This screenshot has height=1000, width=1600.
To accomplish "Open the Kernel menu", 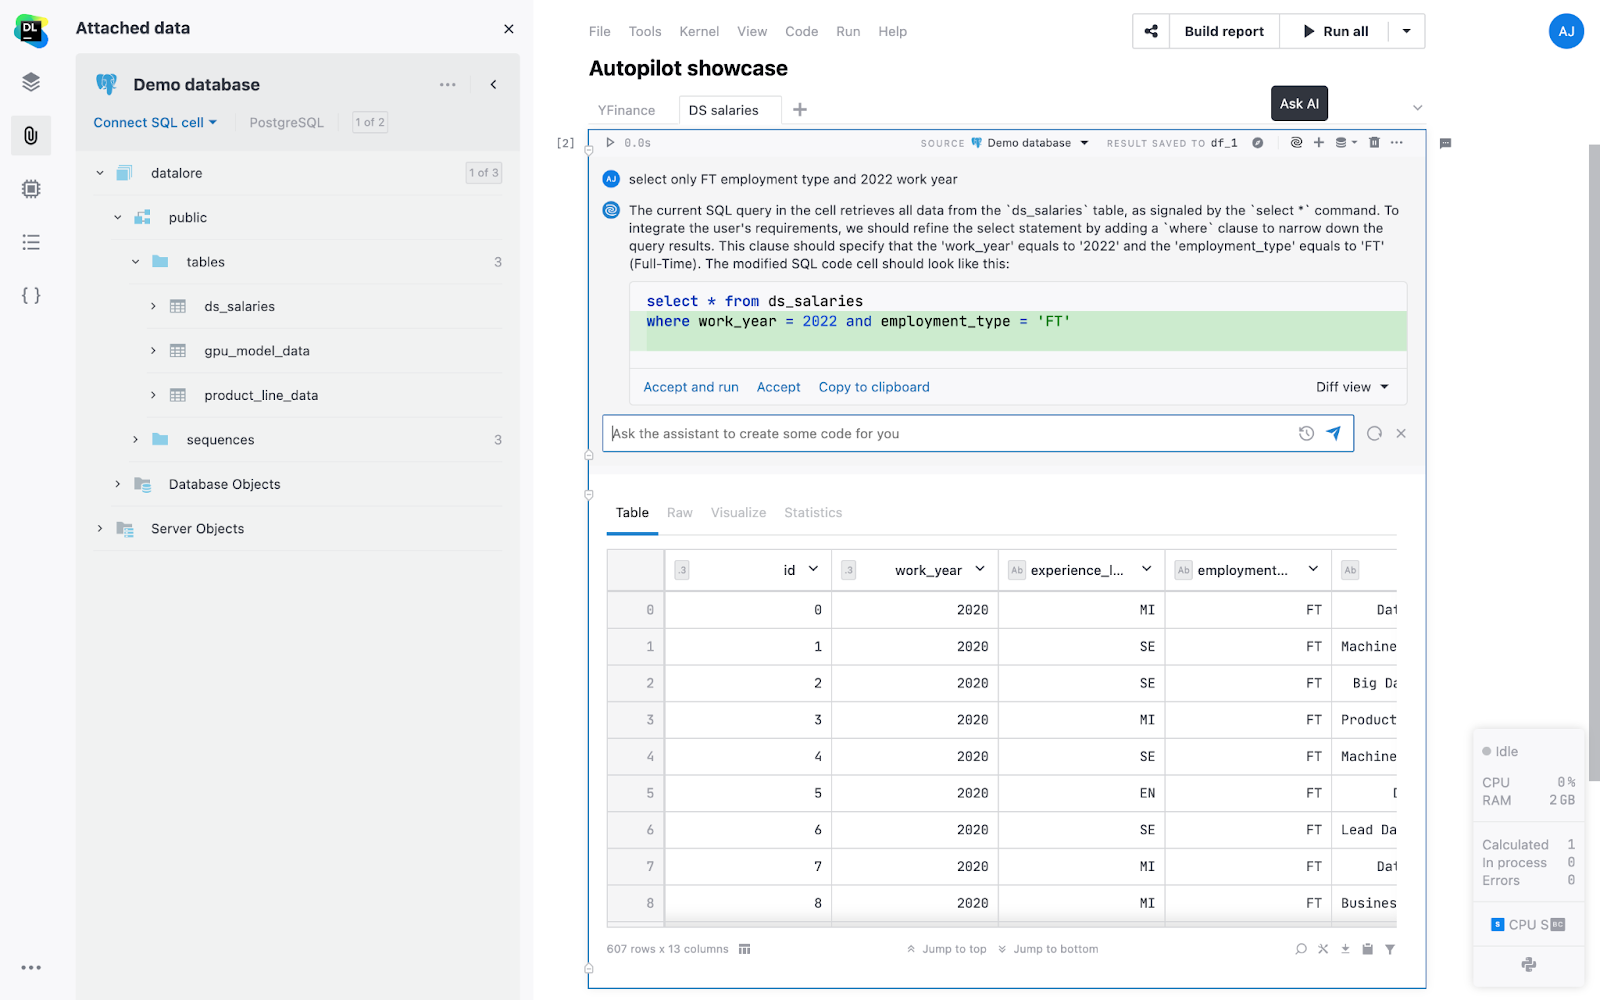I will tap(699, 31).
